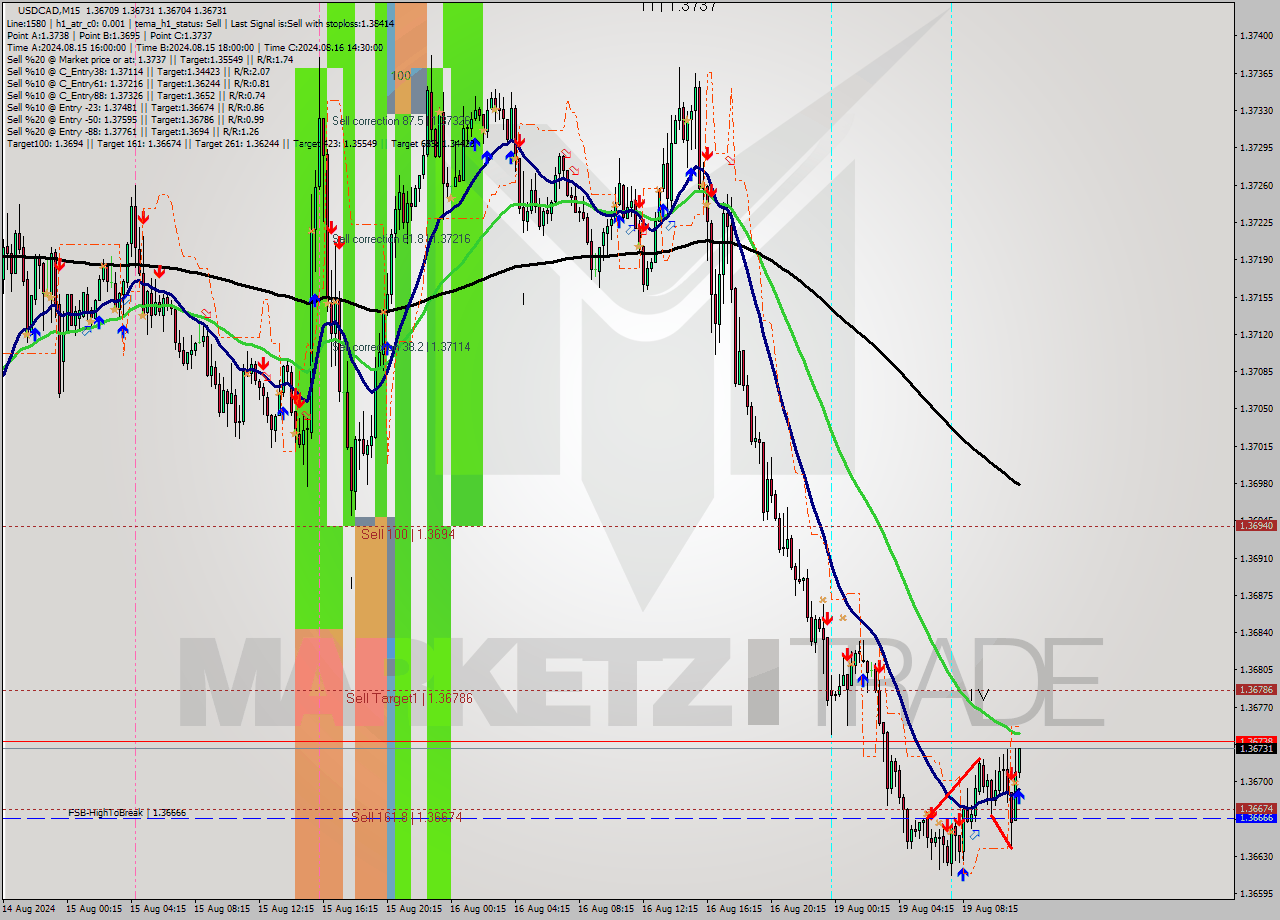
Task: Click the 'Sell %10 @ C_Entry38: 1.37114' line
Action: (x=138, y=71)
